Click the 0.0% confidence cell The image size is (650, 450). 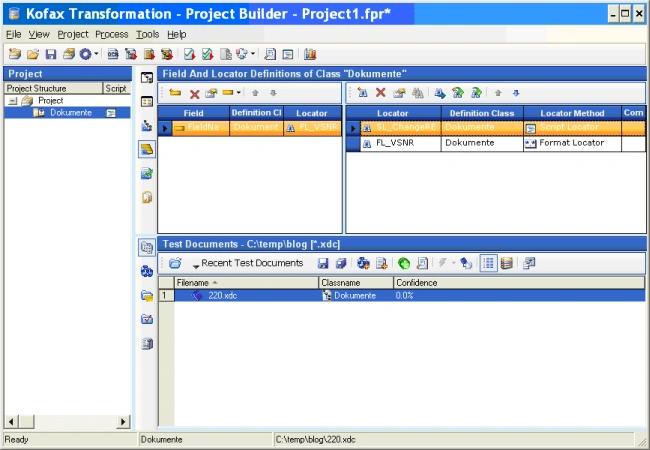click(405, 295)
